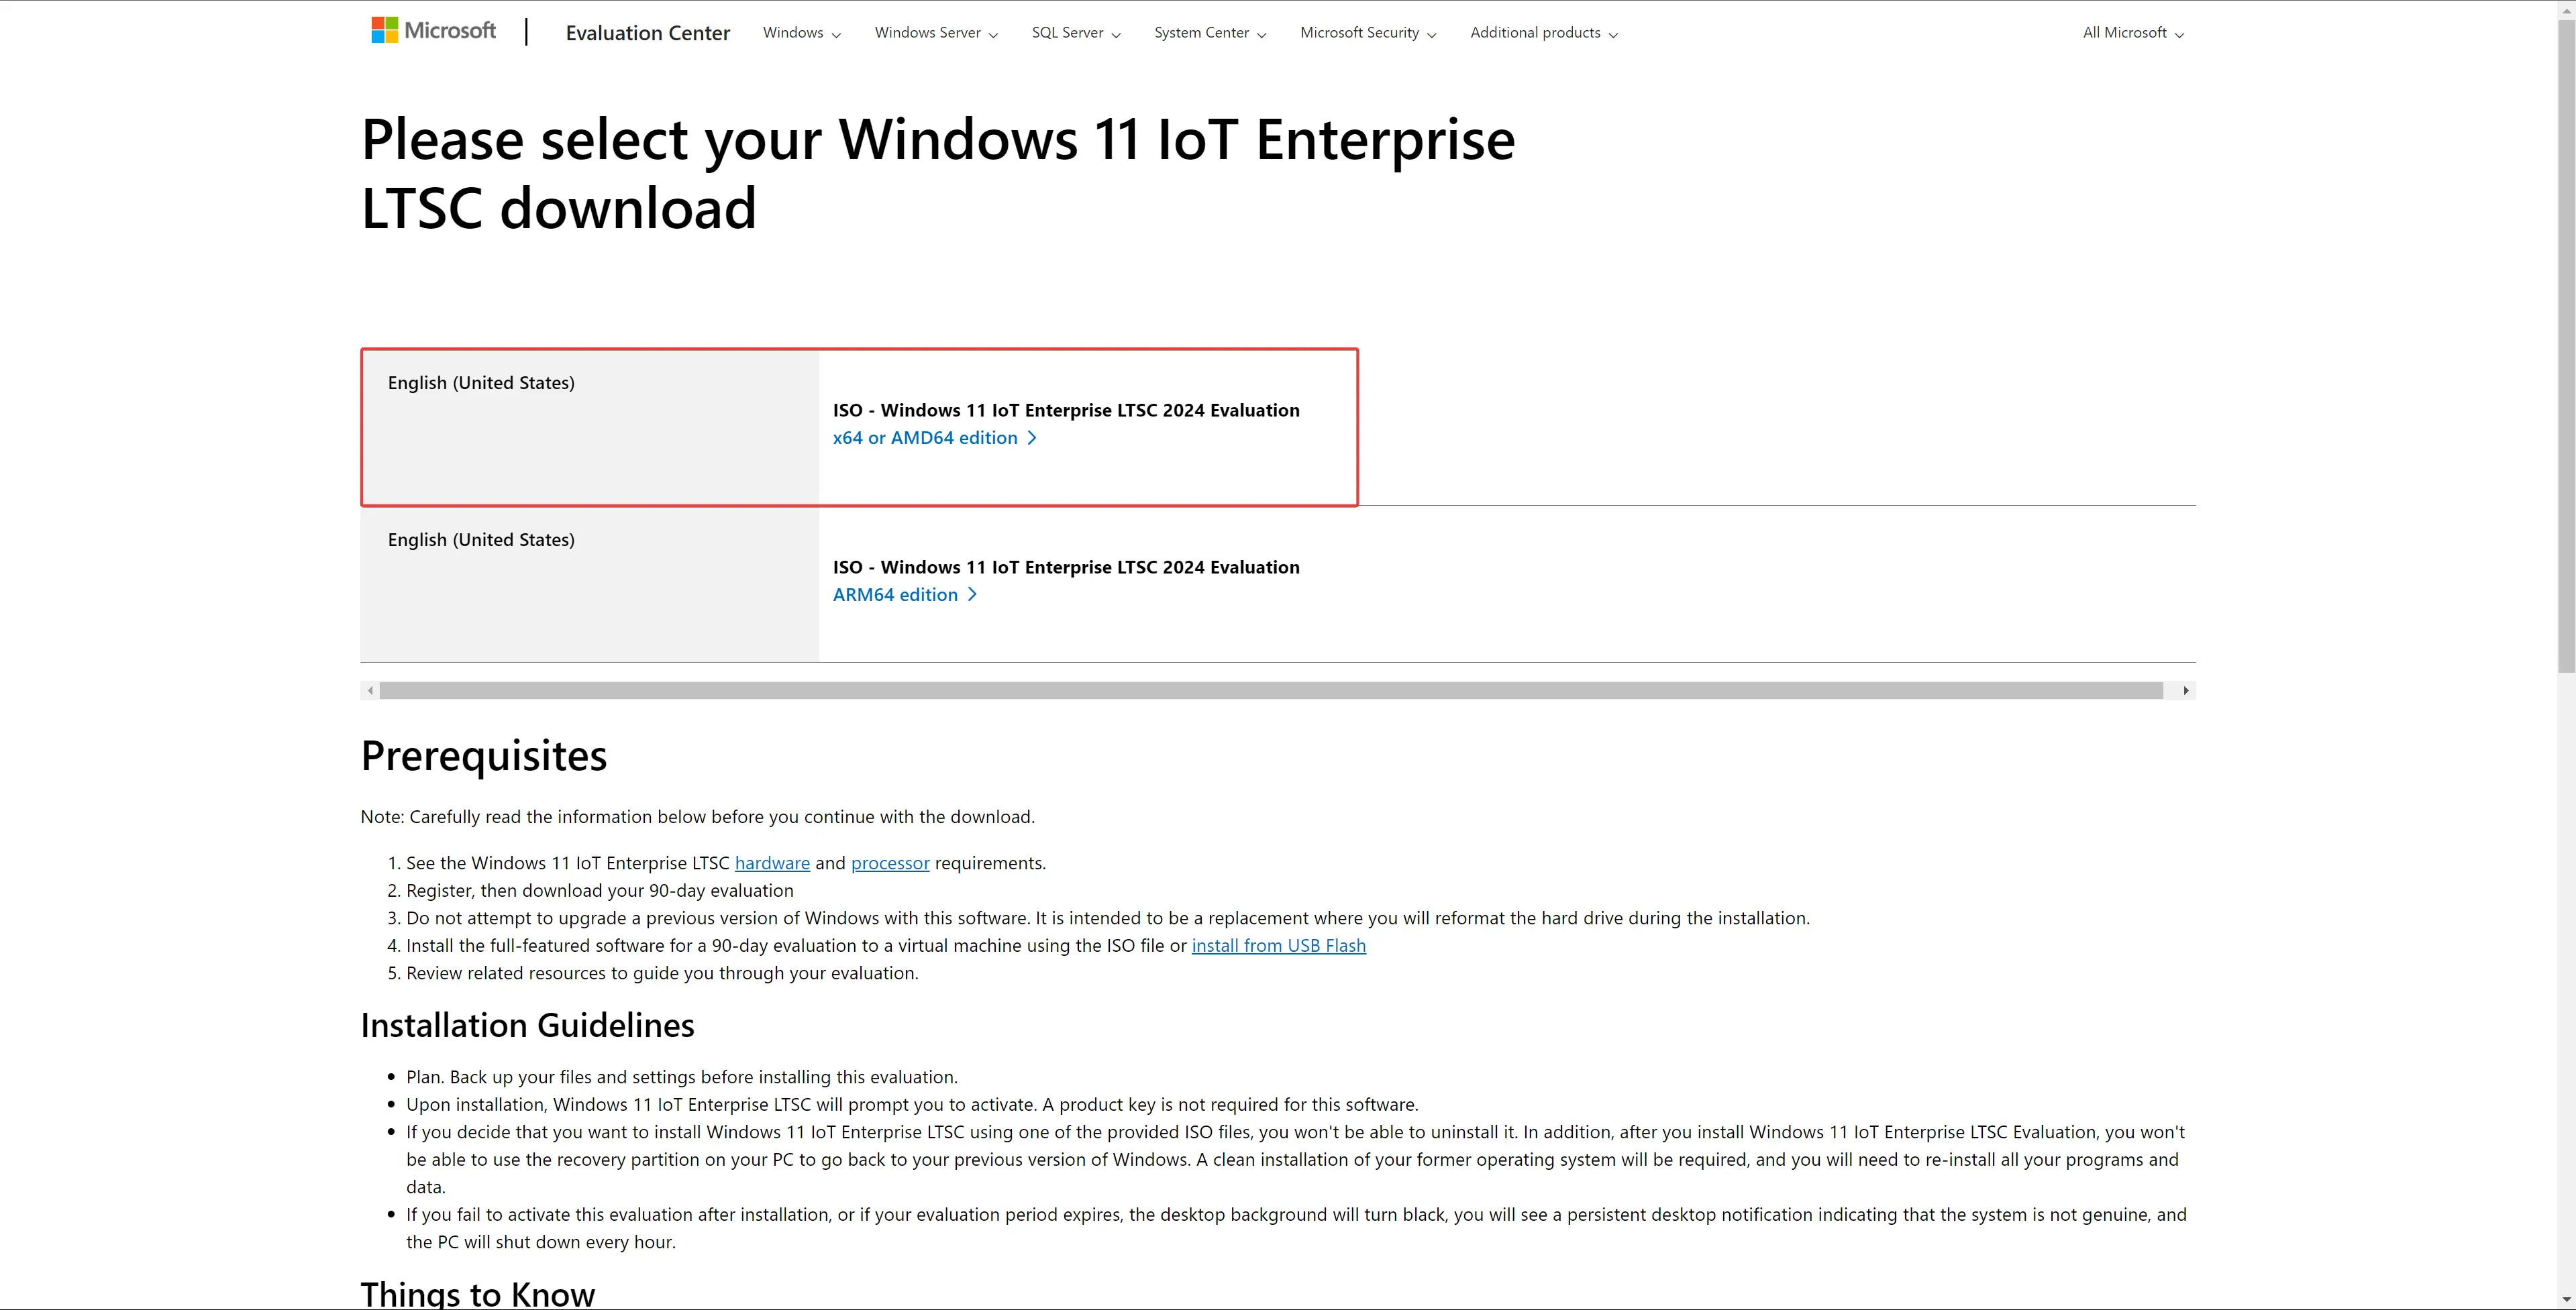
Task: Open the processor requirements link
Action: coord(890,863)
